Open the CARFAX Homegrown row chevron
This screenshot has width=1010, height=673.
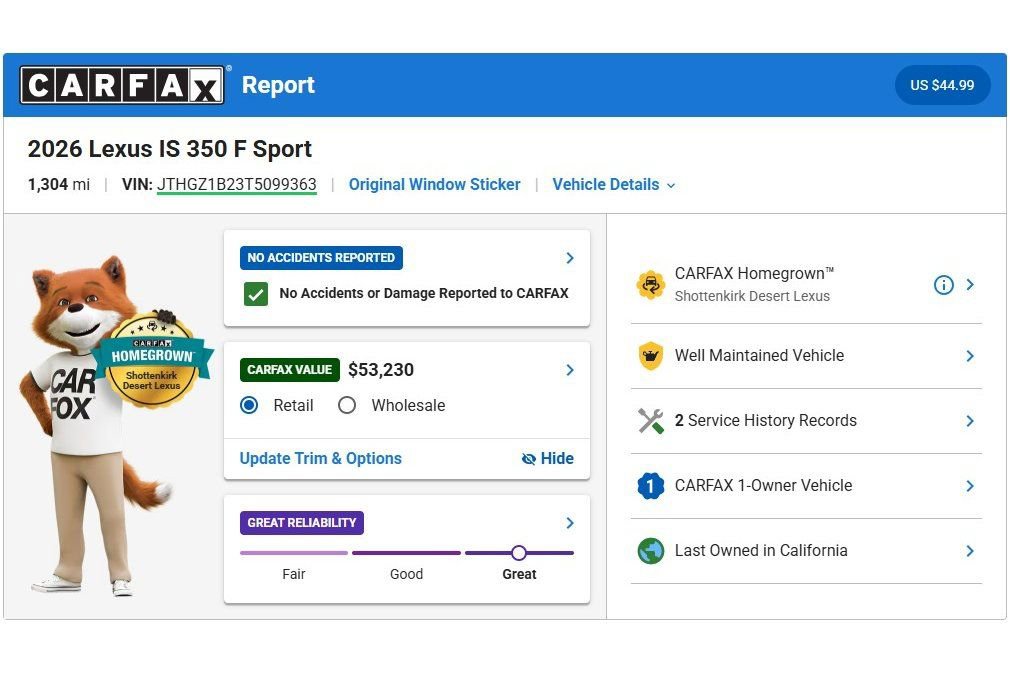point(970,285)
